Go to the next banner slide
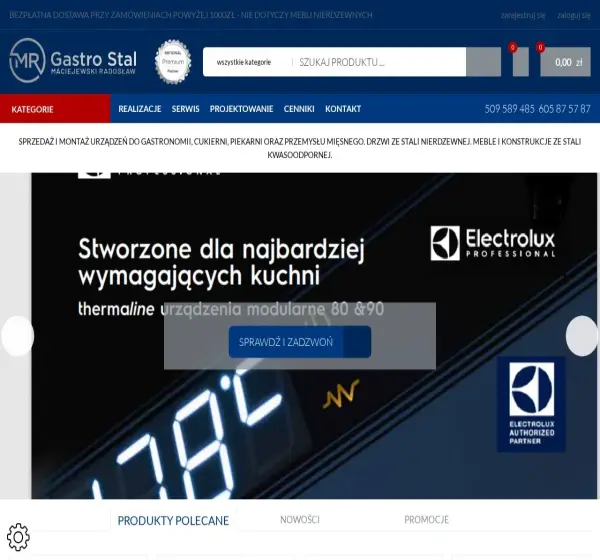The image size is (600, 560). point(582,336)
